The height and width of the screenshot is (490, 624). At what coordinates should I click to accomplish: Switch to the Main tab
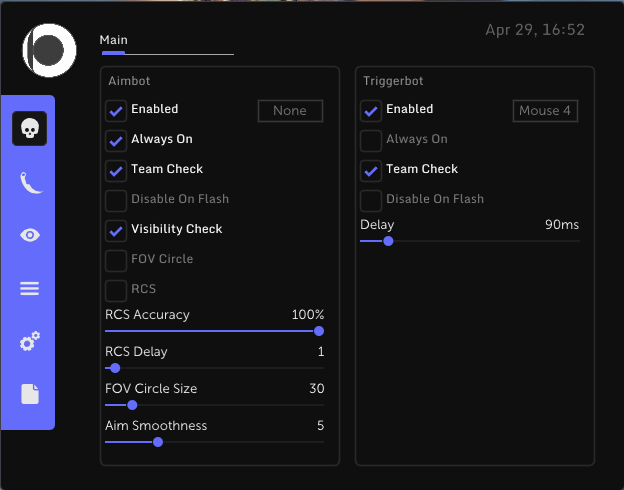pos(113,40)
